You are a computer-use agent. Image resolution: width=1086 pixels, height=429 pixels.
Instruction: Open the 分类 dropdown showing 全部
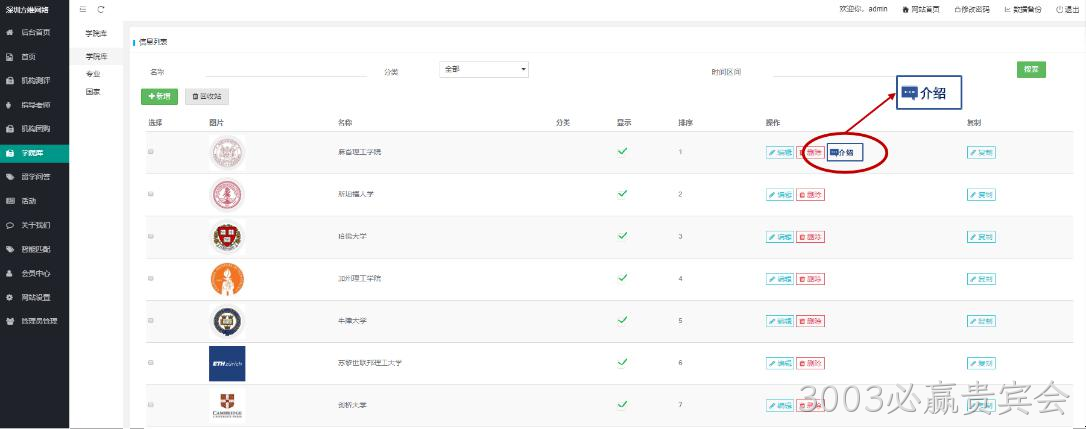[x=483, y=69]
